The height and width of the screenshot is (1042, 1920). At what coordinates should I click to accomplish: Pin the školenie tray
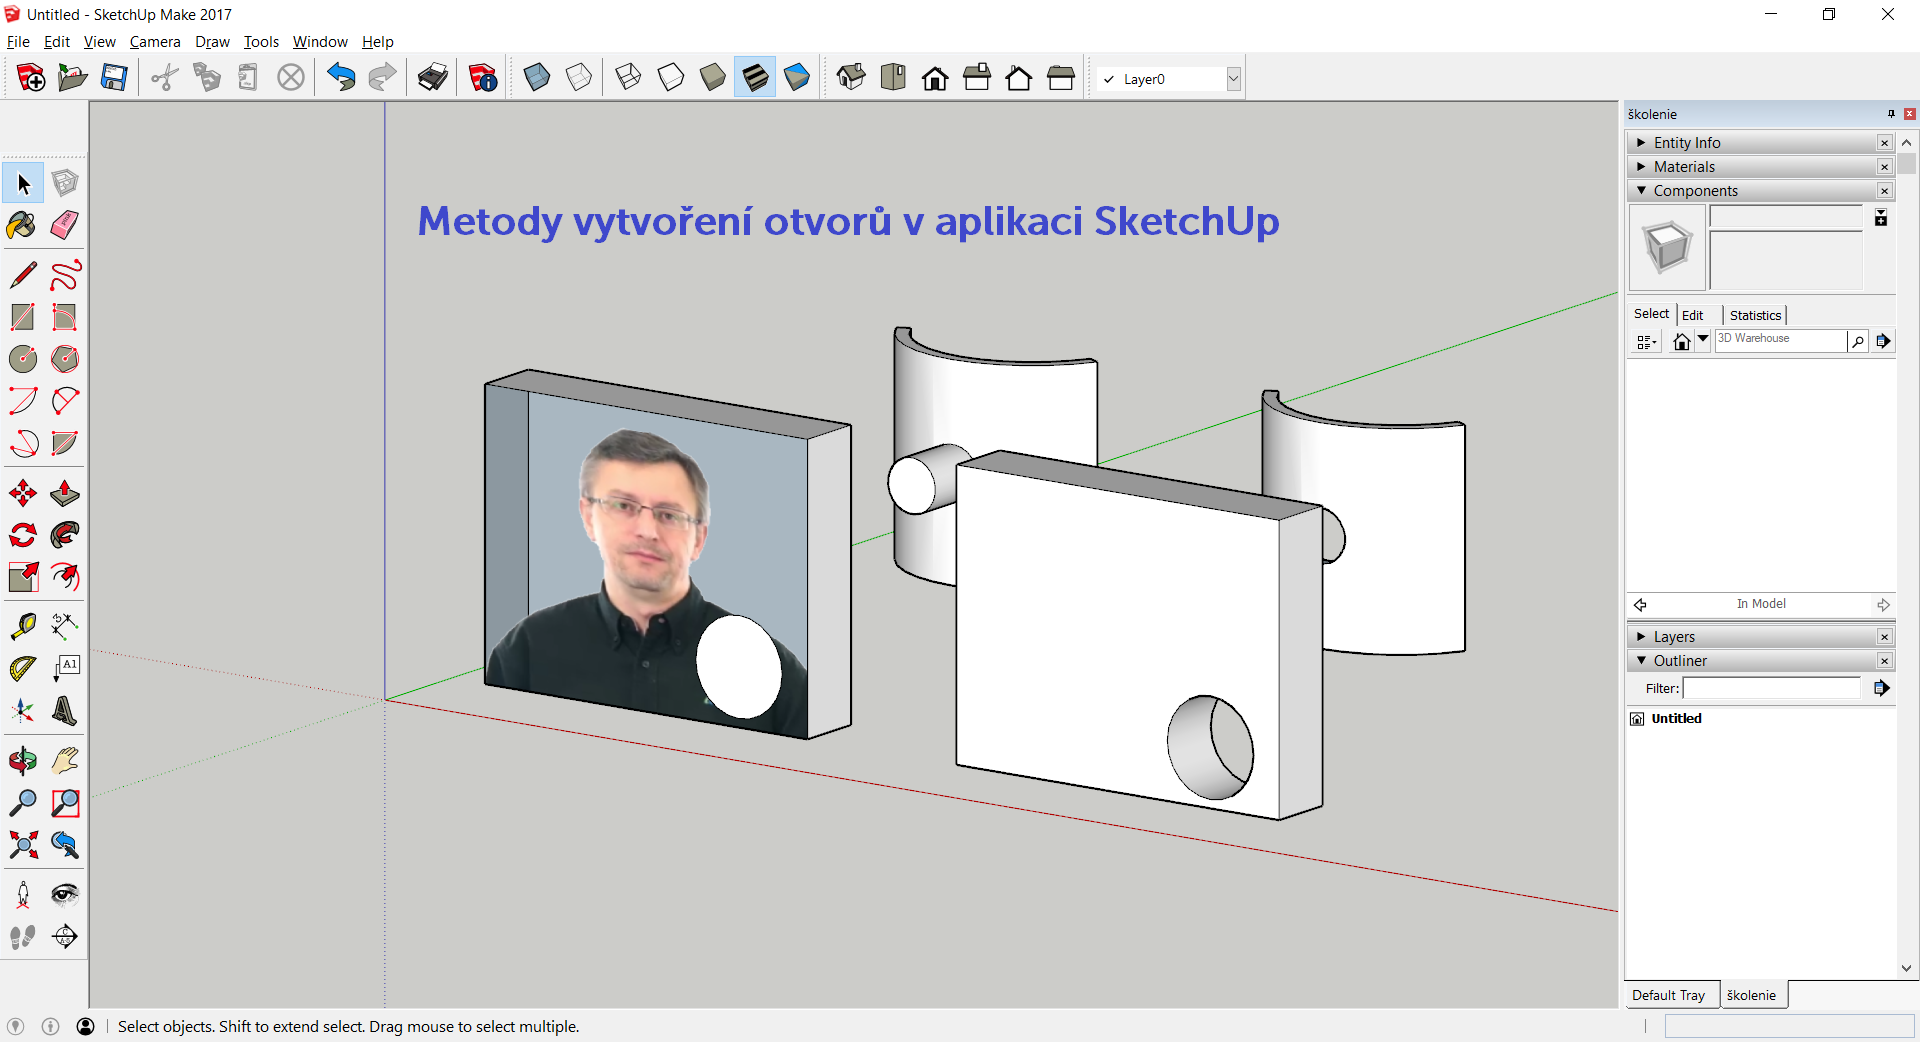[x=1891, y=114]
